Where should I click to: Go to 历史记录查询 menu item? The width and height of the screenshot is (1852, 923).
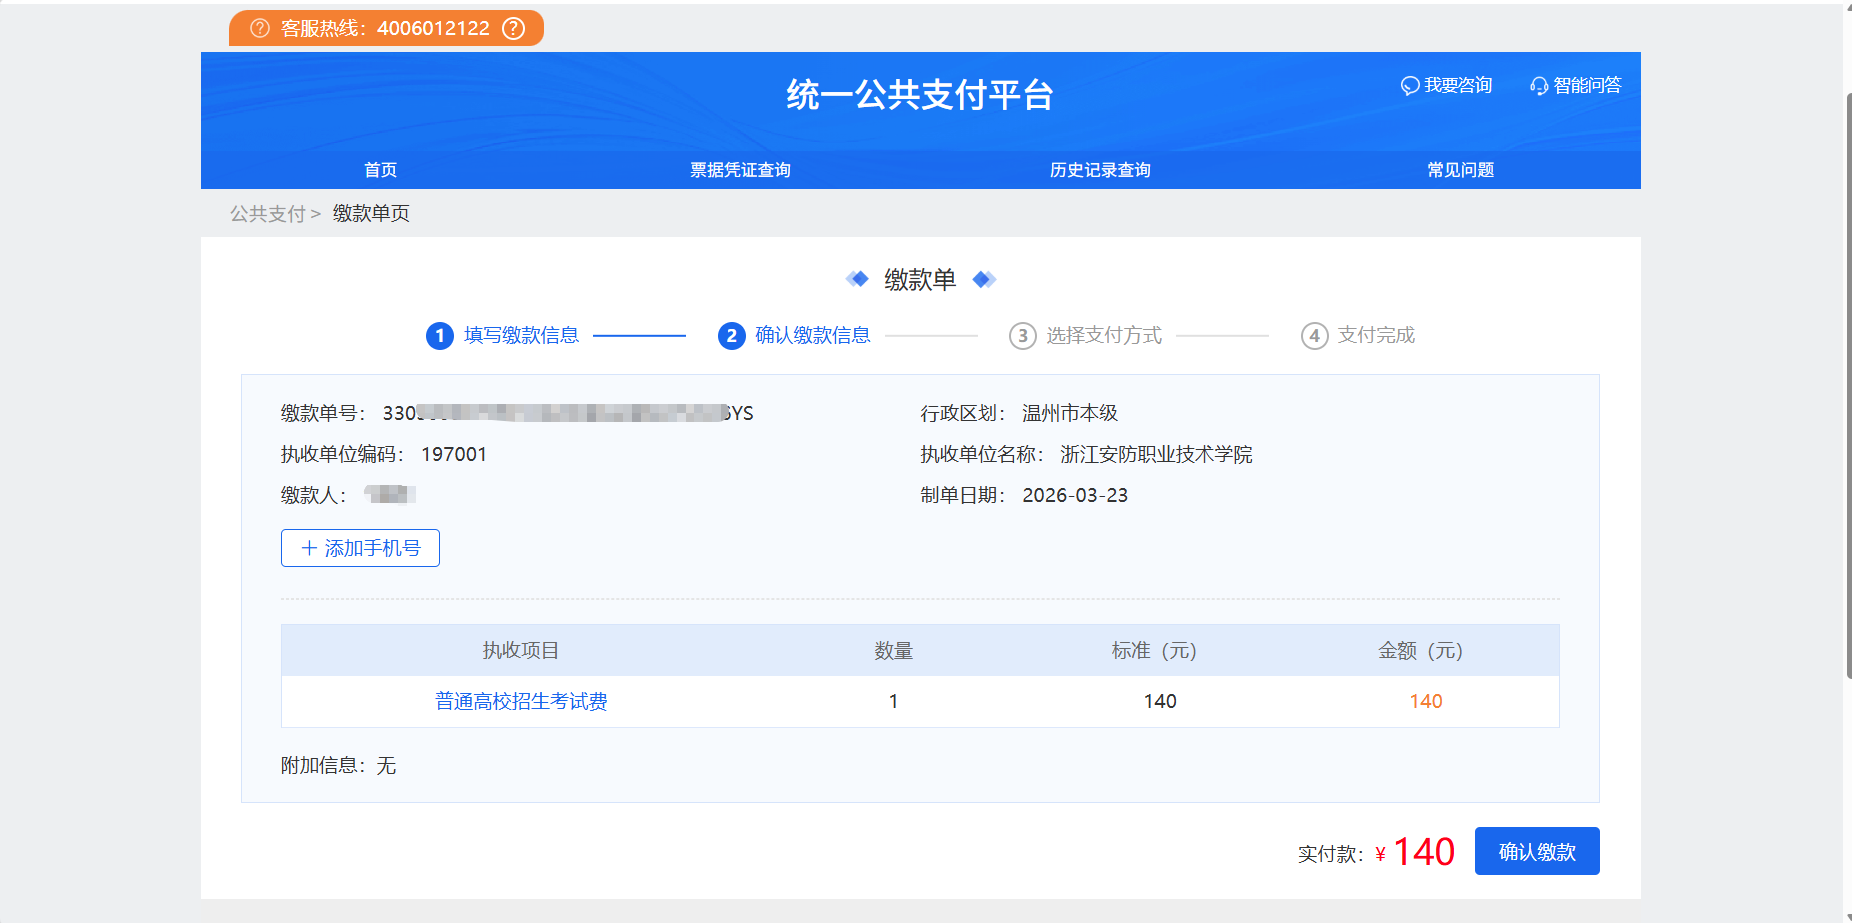click(x=1100, y=170)
